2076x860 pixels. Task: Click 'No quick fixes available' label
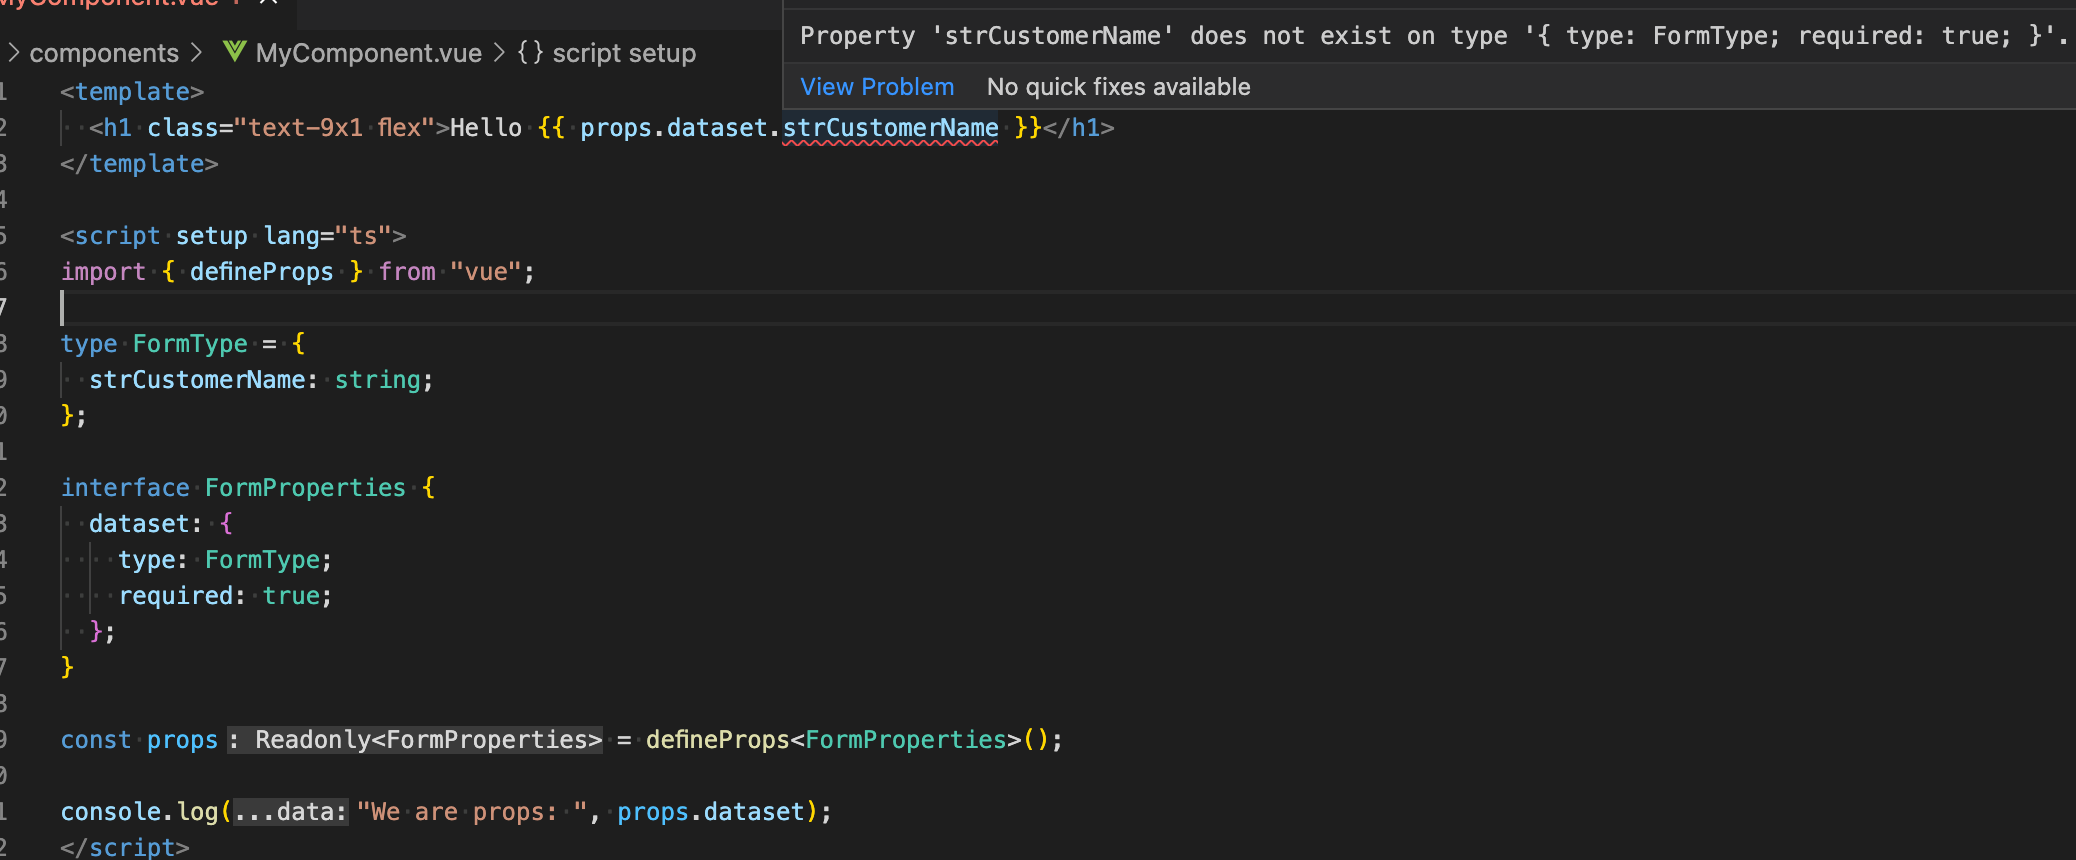1118,87
